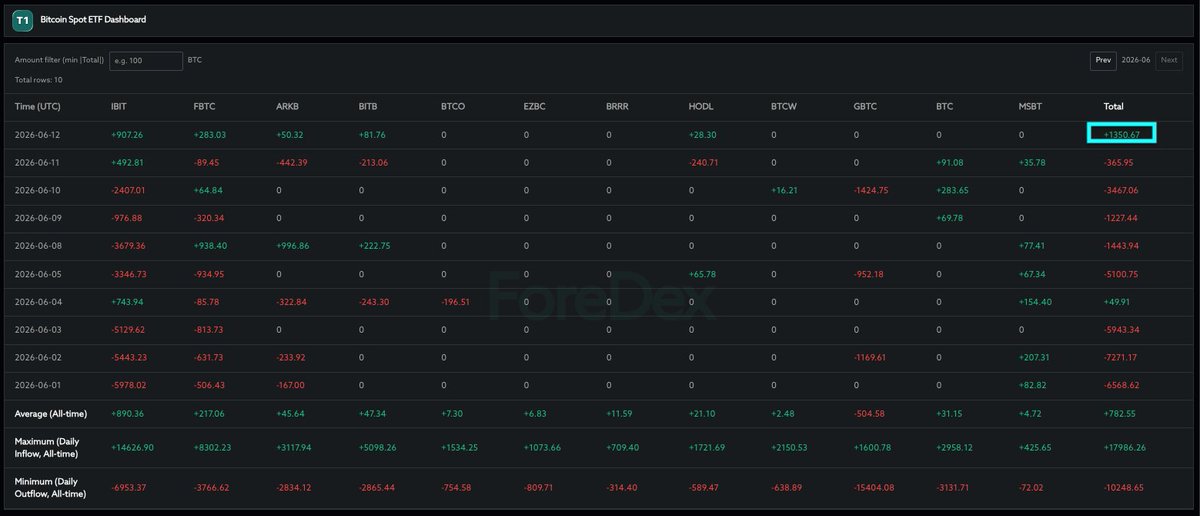The image size is (1200, 516).
Task: Click the 2026-06-10 date cell
Action: 36,190
